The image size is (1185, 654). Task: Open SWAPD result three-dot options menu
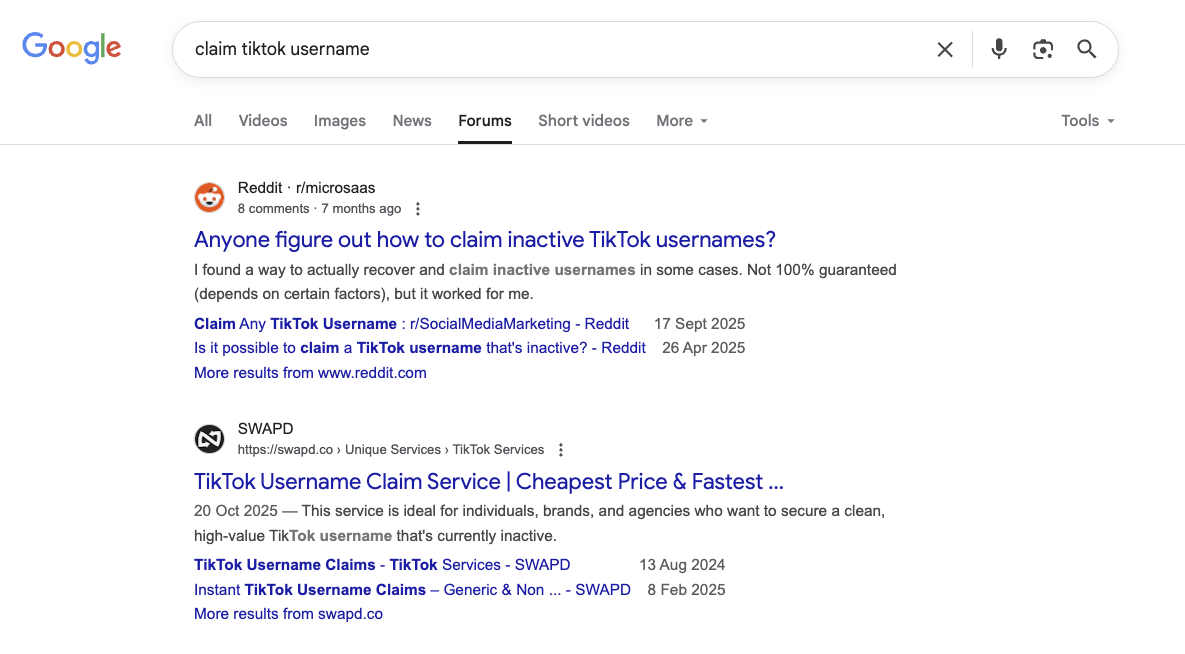[561, 450]
